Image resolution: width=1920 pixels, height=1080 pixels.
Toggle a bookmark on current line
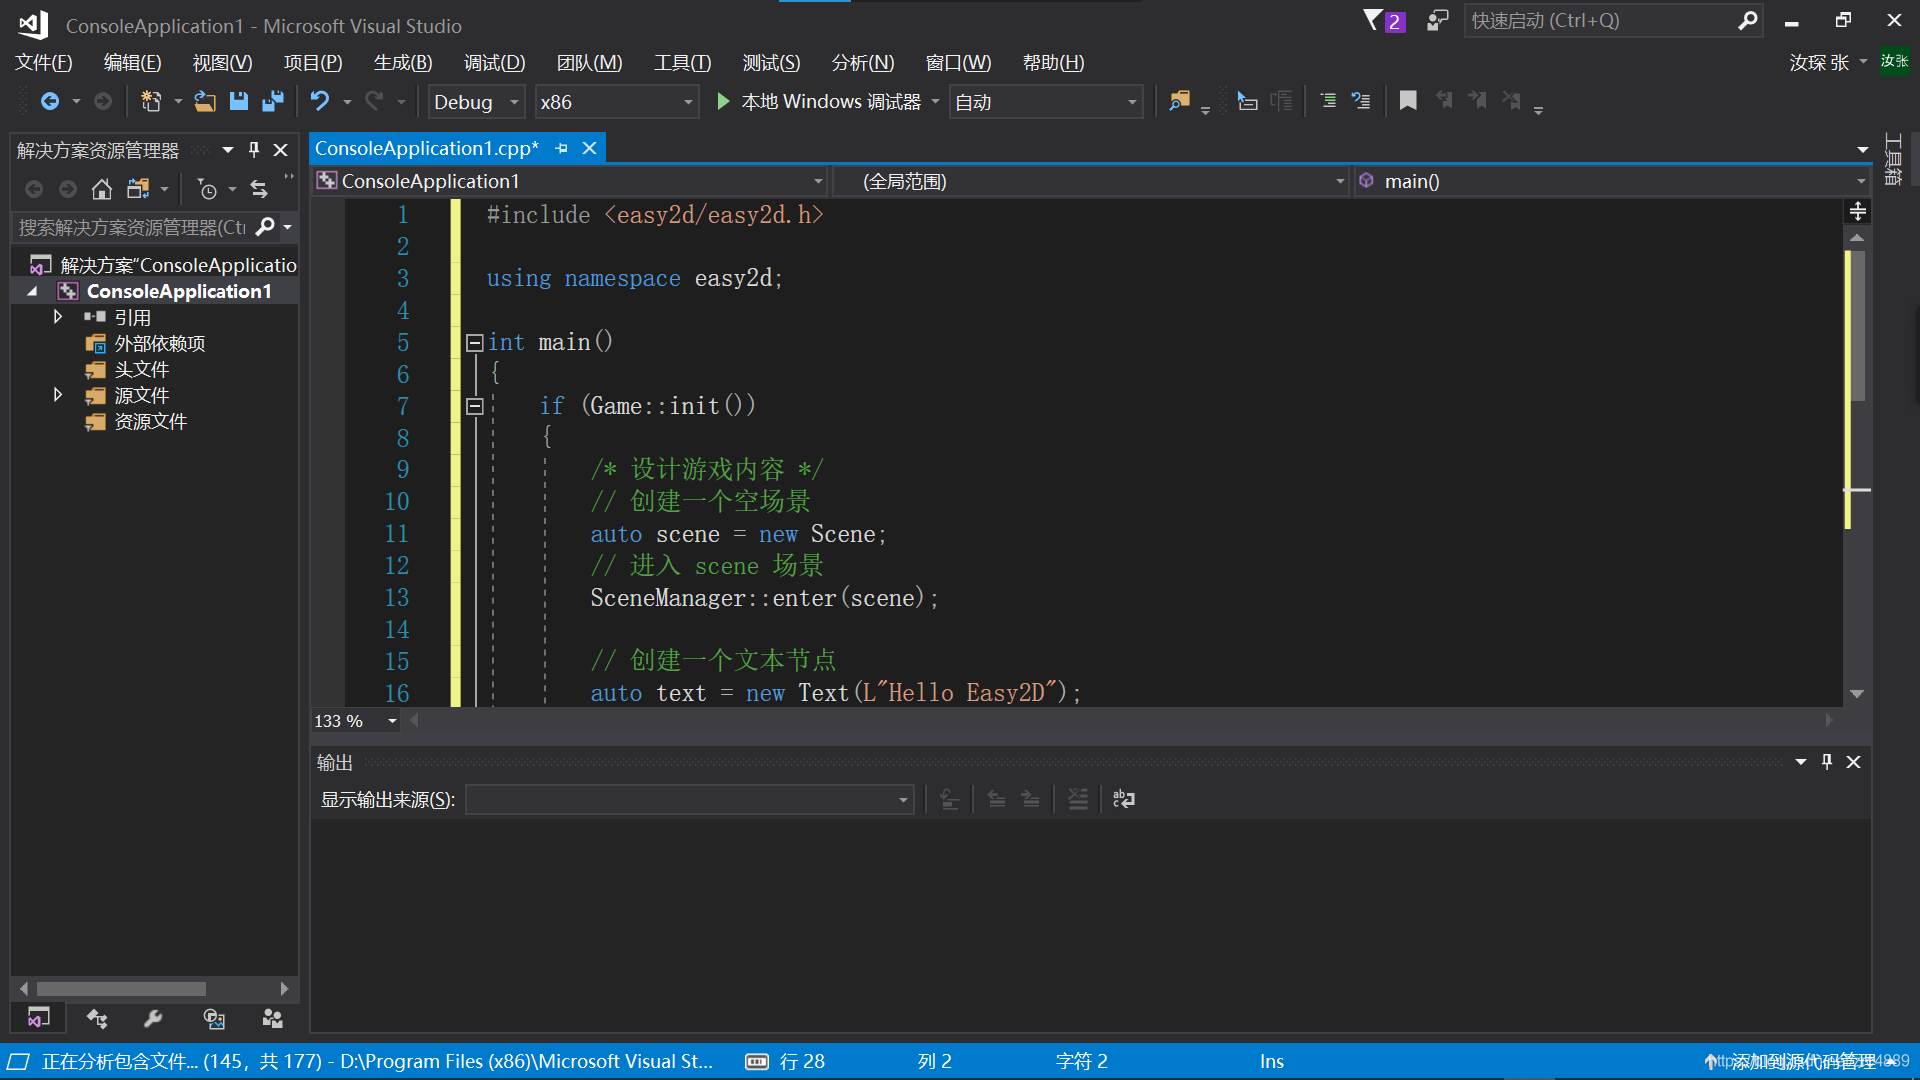pyautogui.click(x=1408, y=100)
